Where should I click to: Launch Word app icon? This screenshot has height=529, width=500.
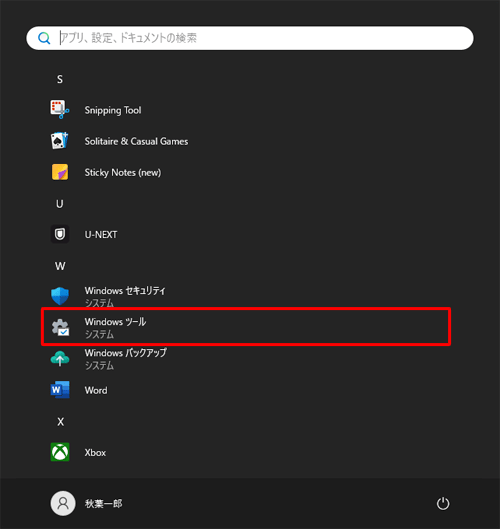tap(60, 390)
